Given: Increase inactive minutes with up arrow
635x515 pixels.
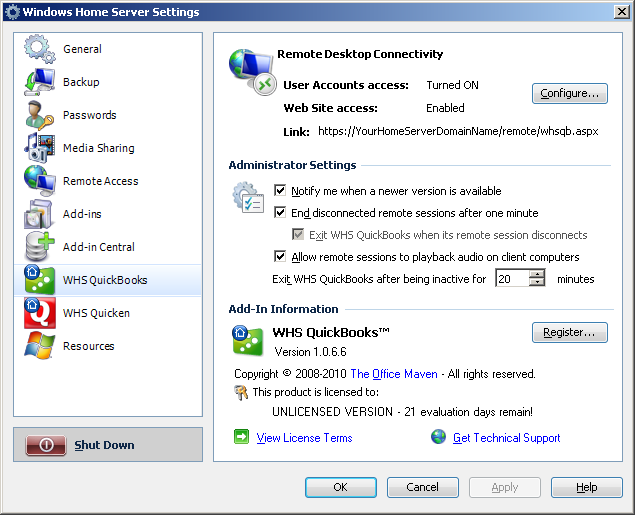Looking at the screenshot, I should tap(537, 274).
